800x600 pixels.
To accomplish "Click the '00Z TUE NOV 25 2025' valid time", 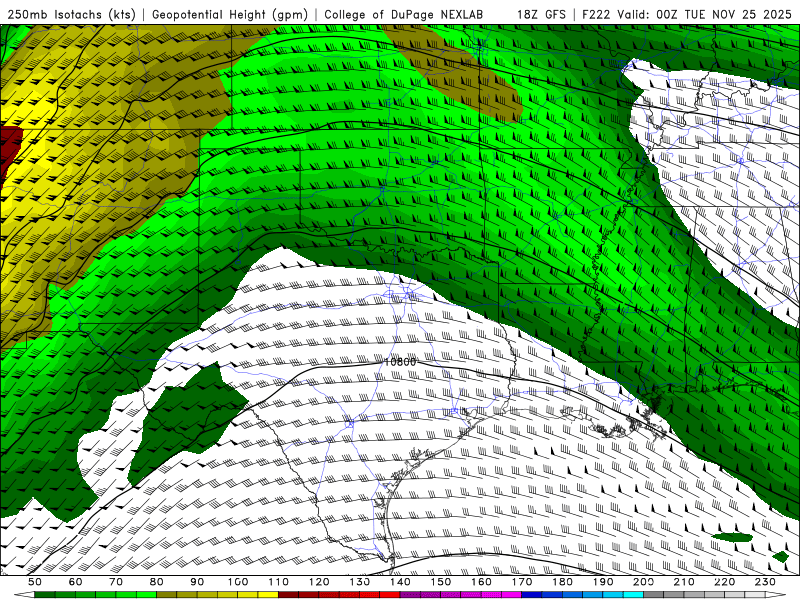I will coord(723,14).
